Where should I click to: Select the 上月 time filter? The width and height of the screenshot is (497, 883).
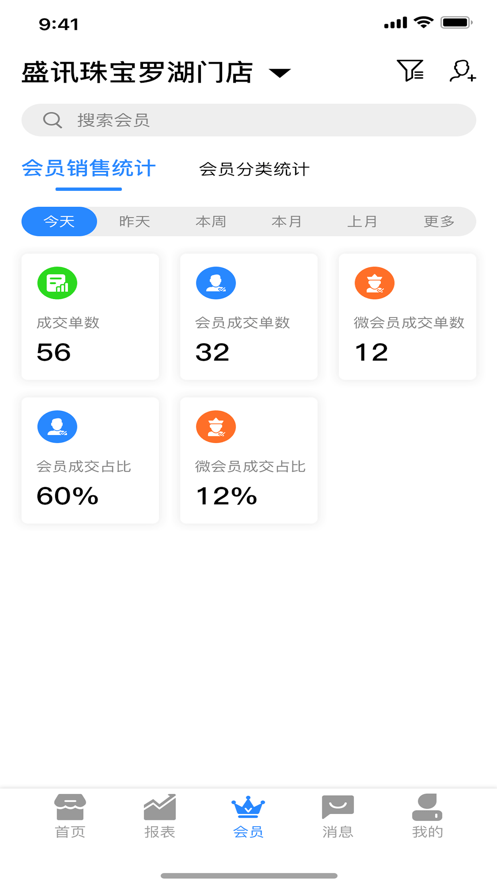362,221
